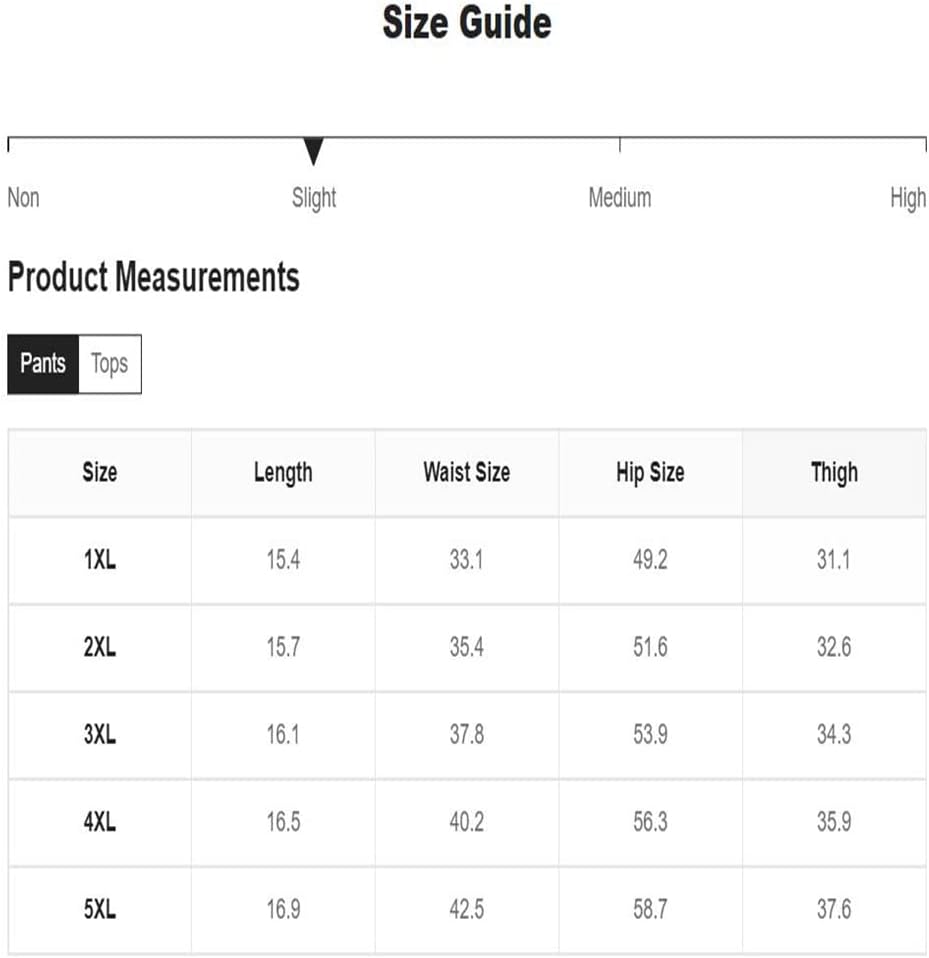Viewport: 929px width, 958px height.
Task: Click the Length column header
Action: pos(283,472)
